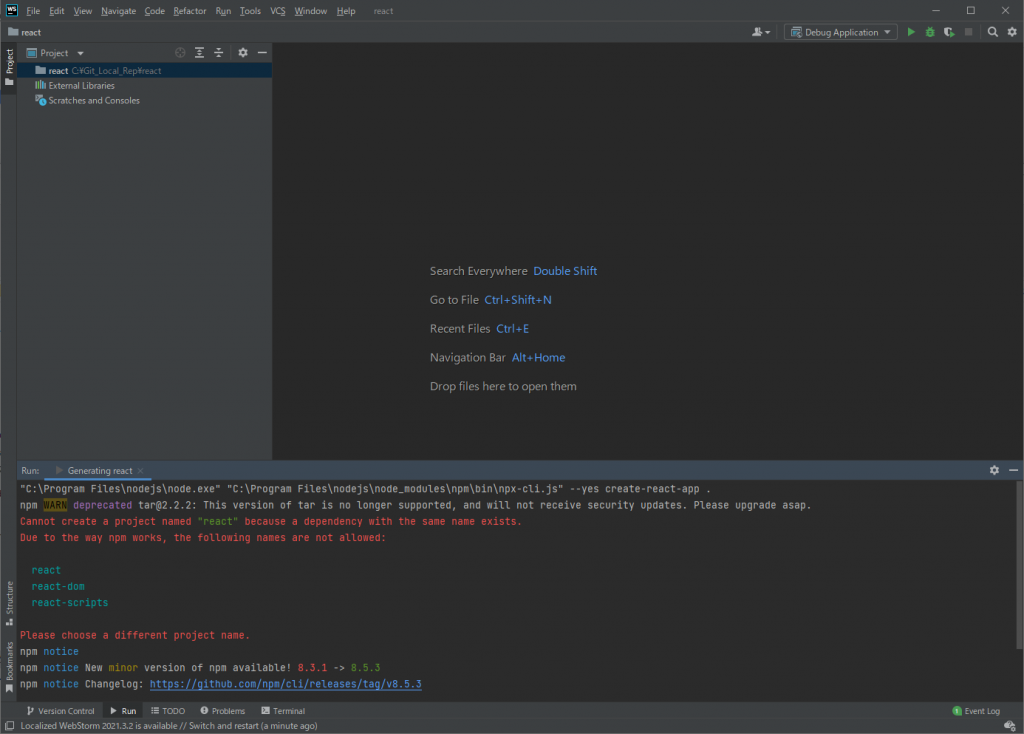Run the Debug Application configuration
The width and height of the screenshot is (1024, 734).
click(911, 32)
